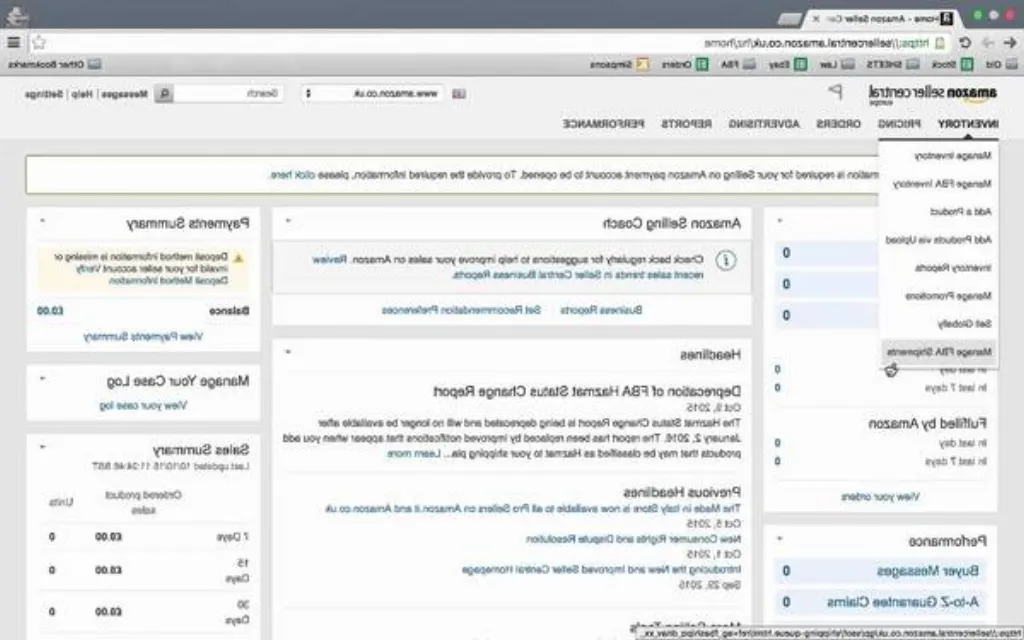The width and height of the screenshot is (1024, 640).
Task: Open the Old bookmark folder
Action: pos(1002,64)
